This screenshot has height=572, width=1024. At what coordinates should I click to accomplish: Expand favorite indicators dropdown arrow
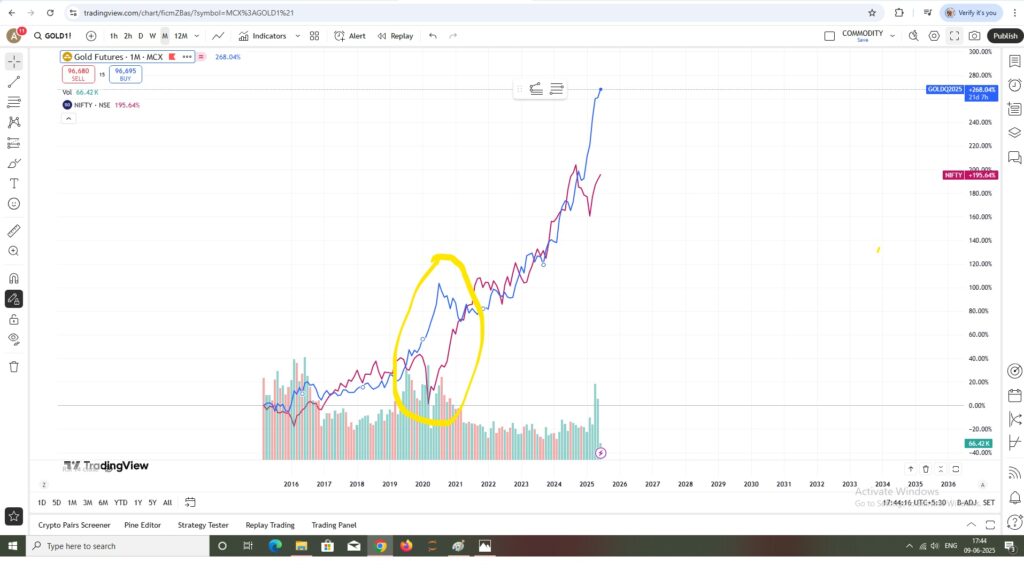pos(298,36)
